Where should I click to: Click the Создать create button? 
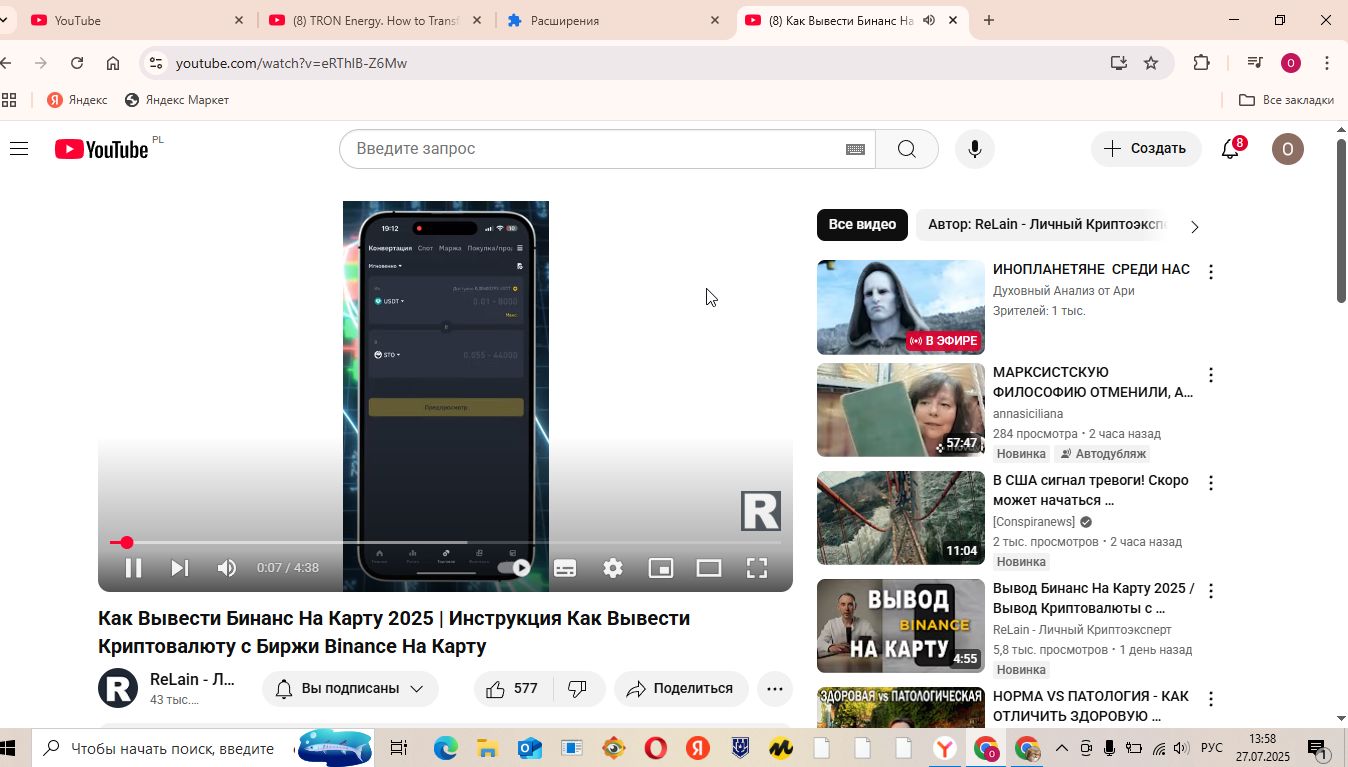1146,149
